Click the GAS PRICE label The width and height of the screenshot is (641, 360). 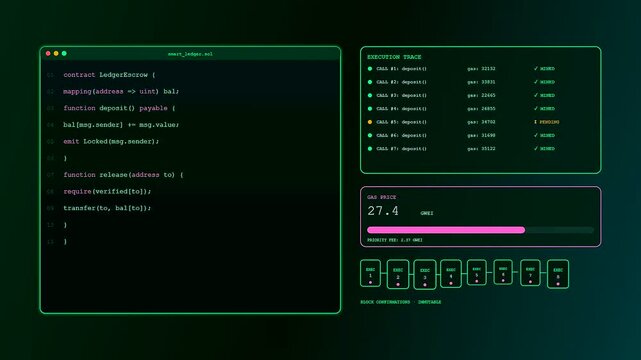click(x=381, y=197)
